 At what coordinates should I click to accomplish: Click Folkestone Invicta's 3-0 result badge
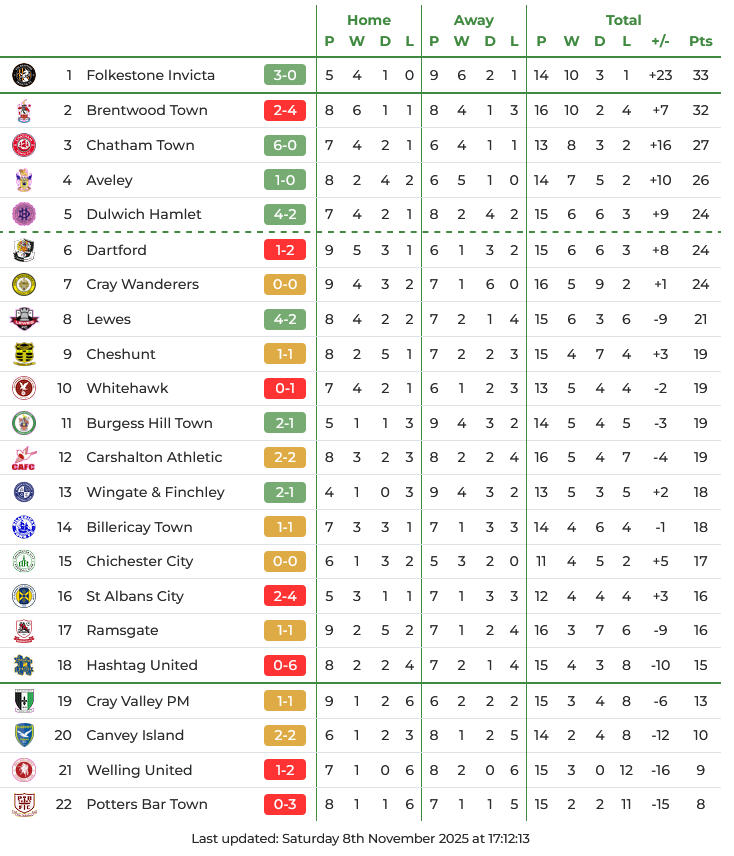285,75
